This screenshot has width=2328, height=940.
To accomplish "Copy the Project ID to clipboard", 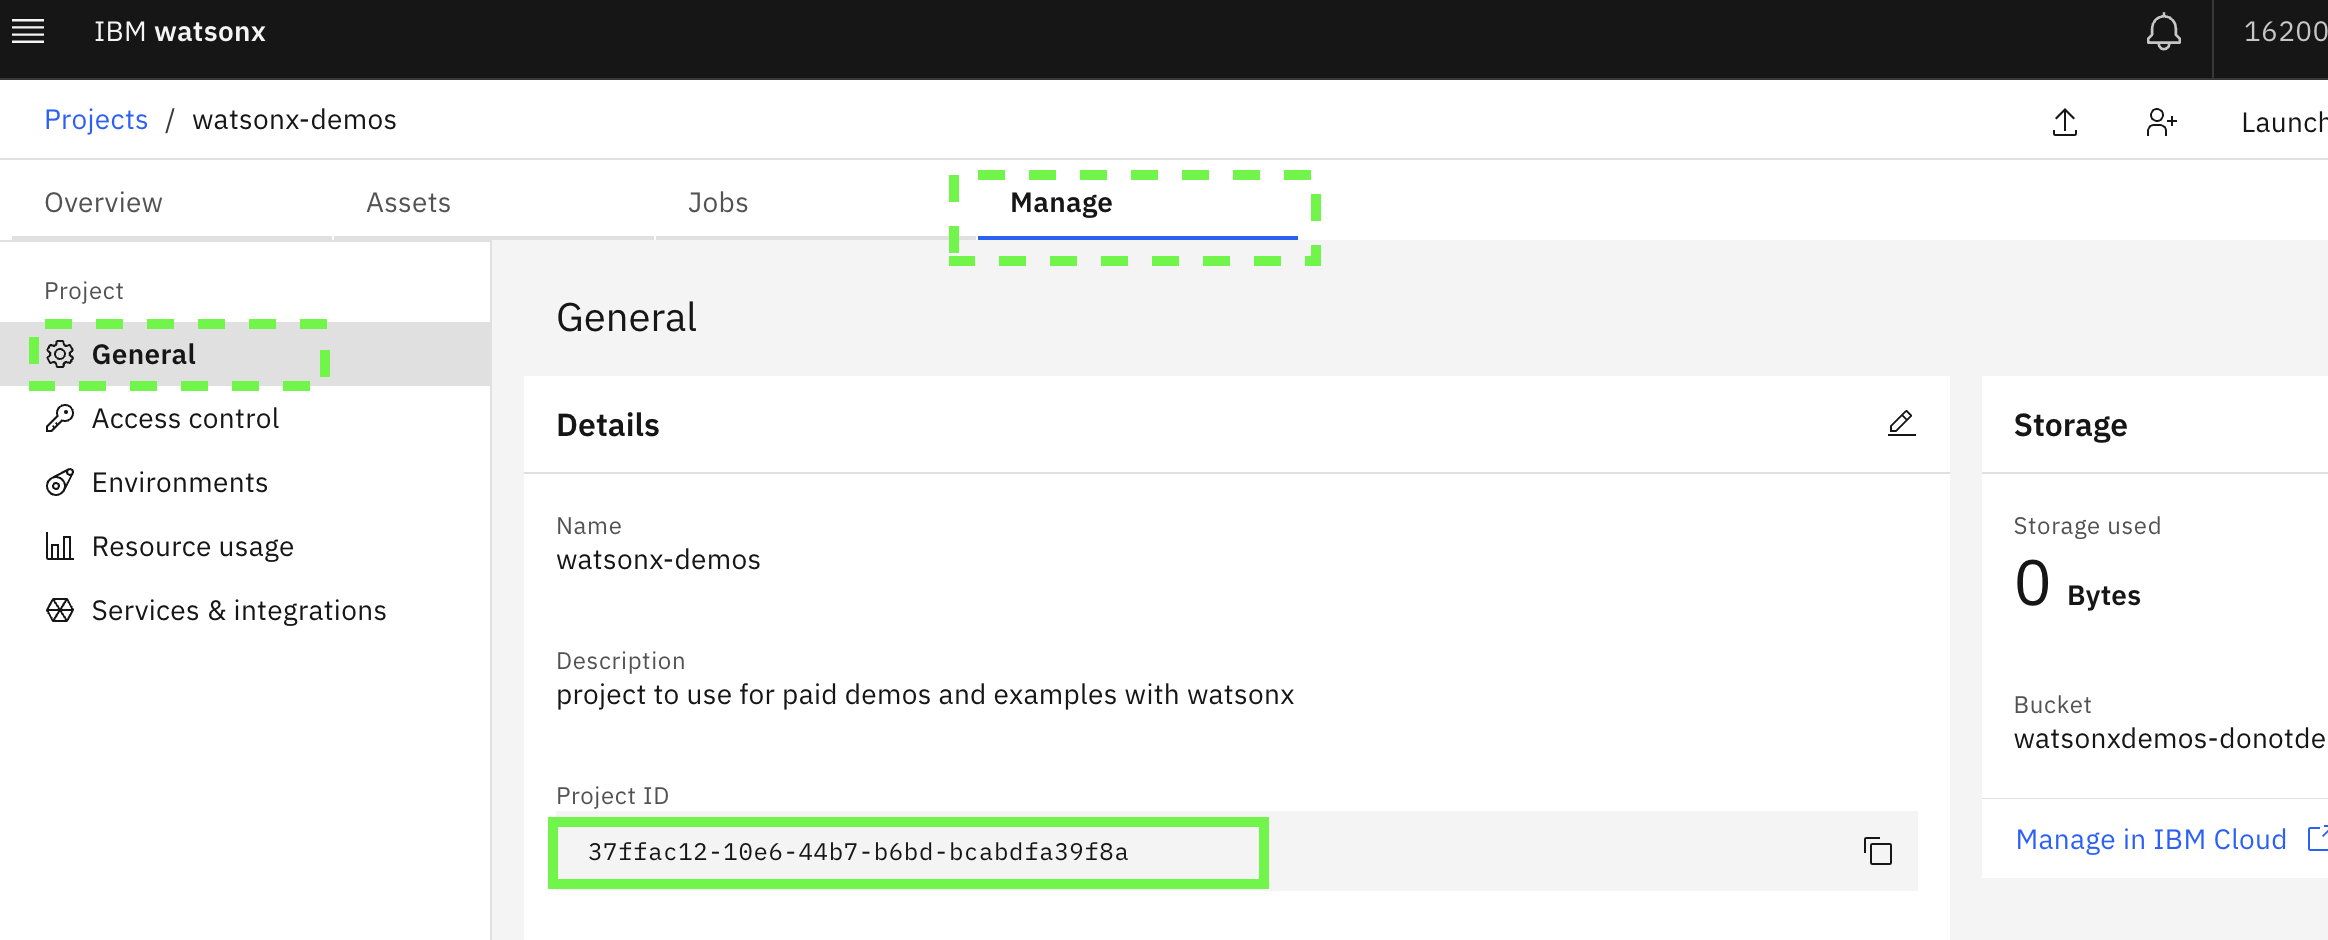I will 1877,851.
